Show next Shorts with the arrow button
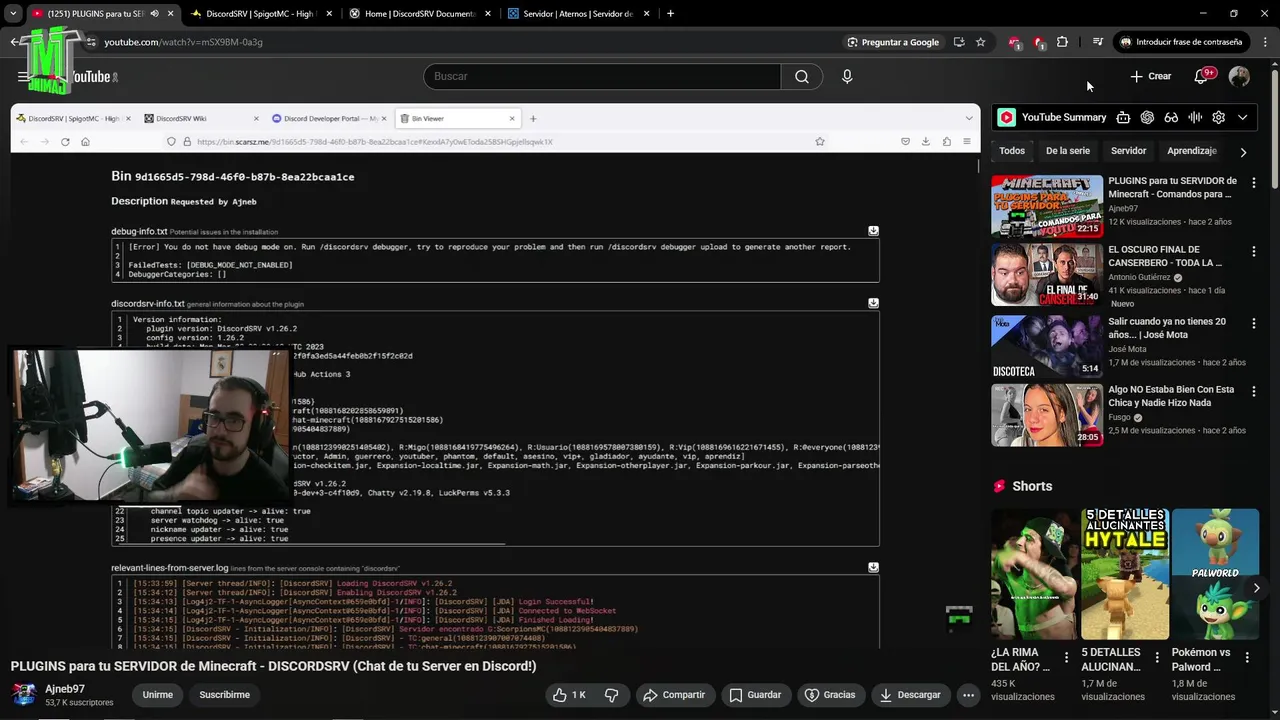1280x720 pixels. (1256, 588)
